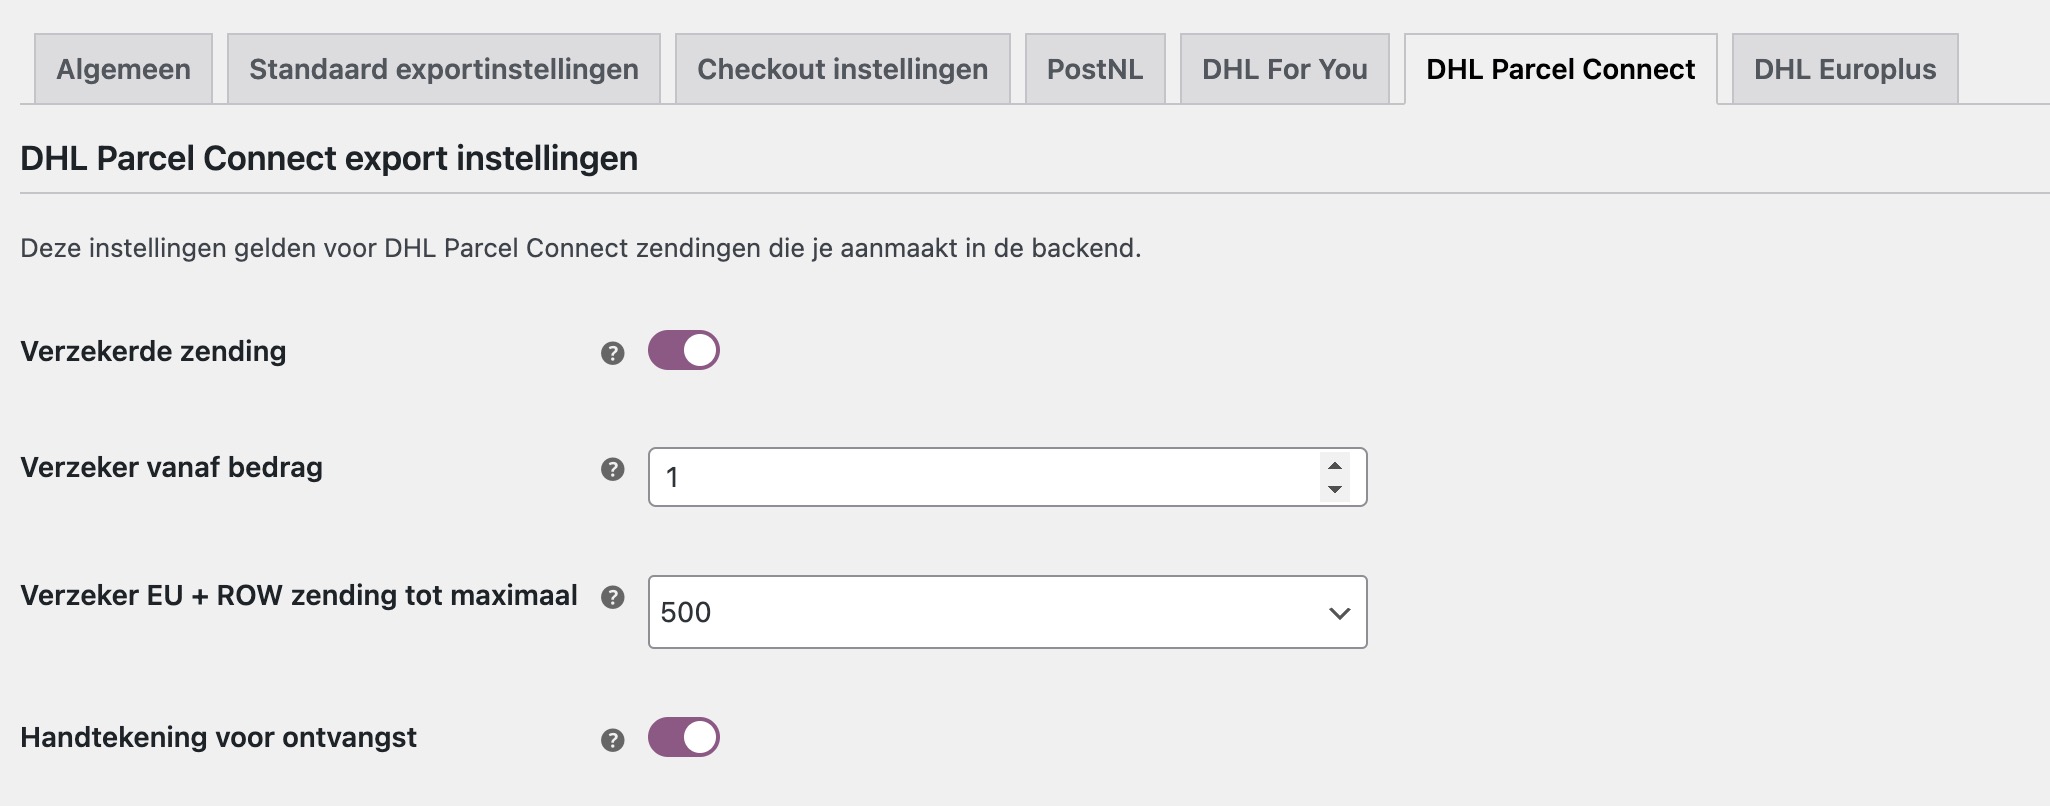Open the PostNL settings tab
2050x806 pixels.
tap(1095, 68)
